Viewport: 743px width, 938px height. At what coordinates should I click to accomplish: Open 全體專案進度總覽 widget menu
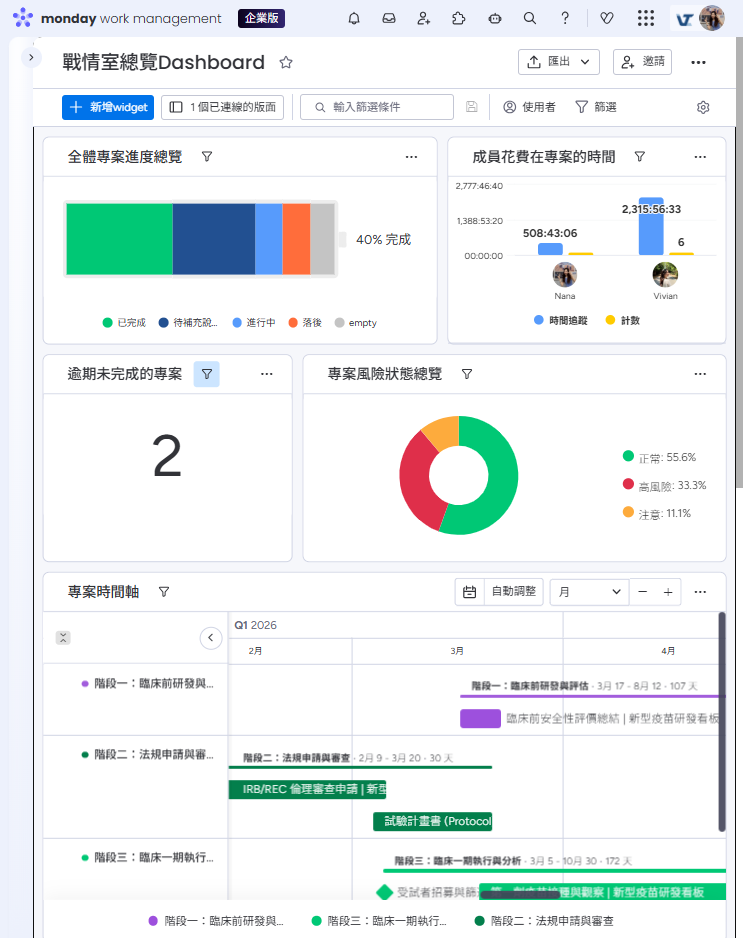coord(412,157)
